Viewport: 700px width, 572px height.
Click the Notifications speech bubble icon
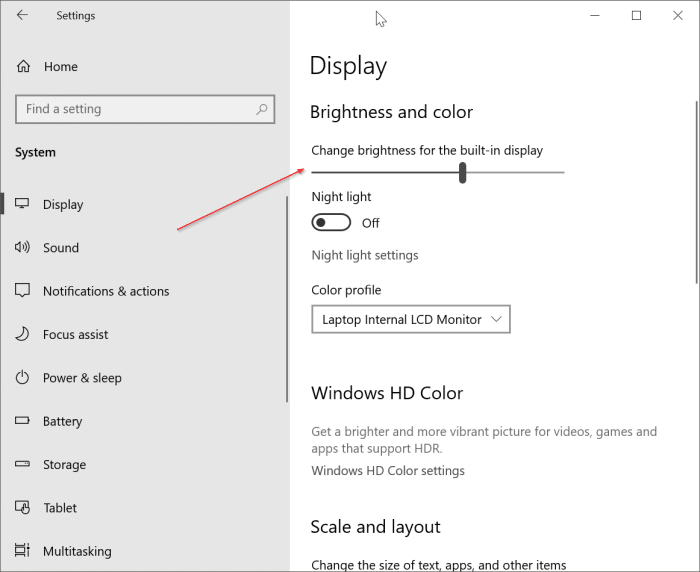point(22,290)
